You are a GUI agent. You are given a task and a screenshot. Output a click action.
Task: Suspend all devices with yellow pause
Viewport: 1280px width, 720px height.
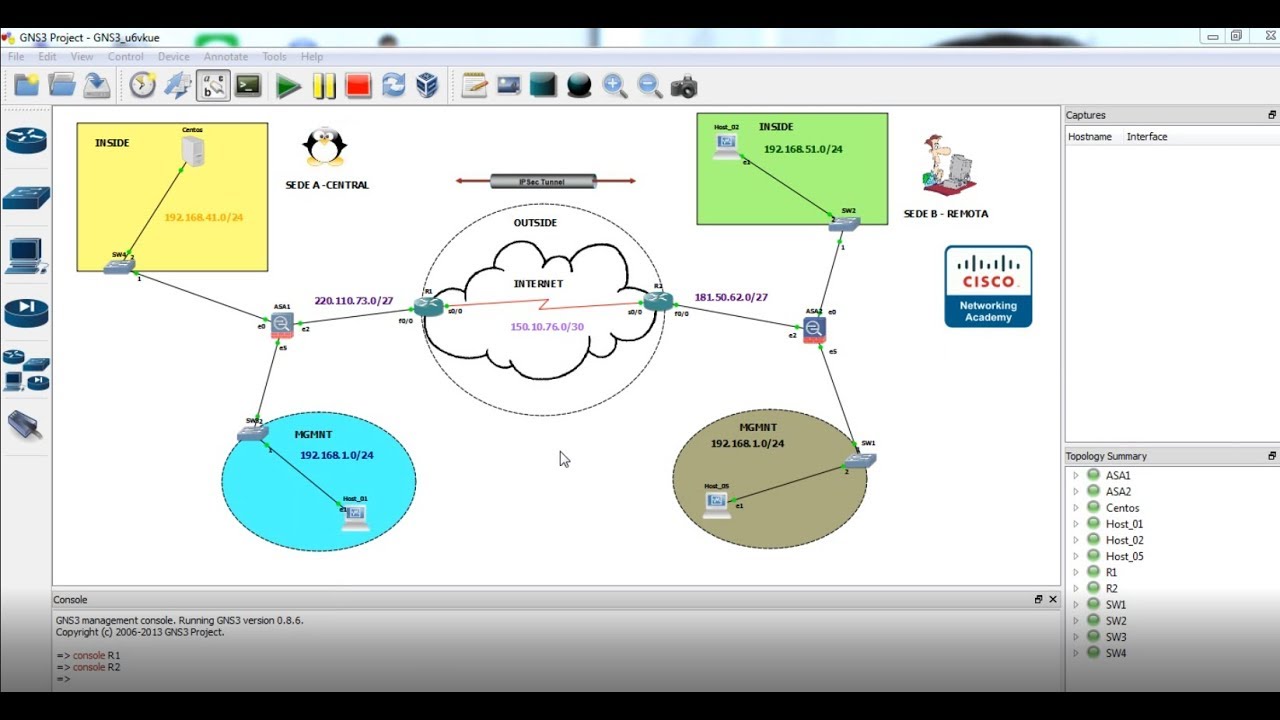323,86
